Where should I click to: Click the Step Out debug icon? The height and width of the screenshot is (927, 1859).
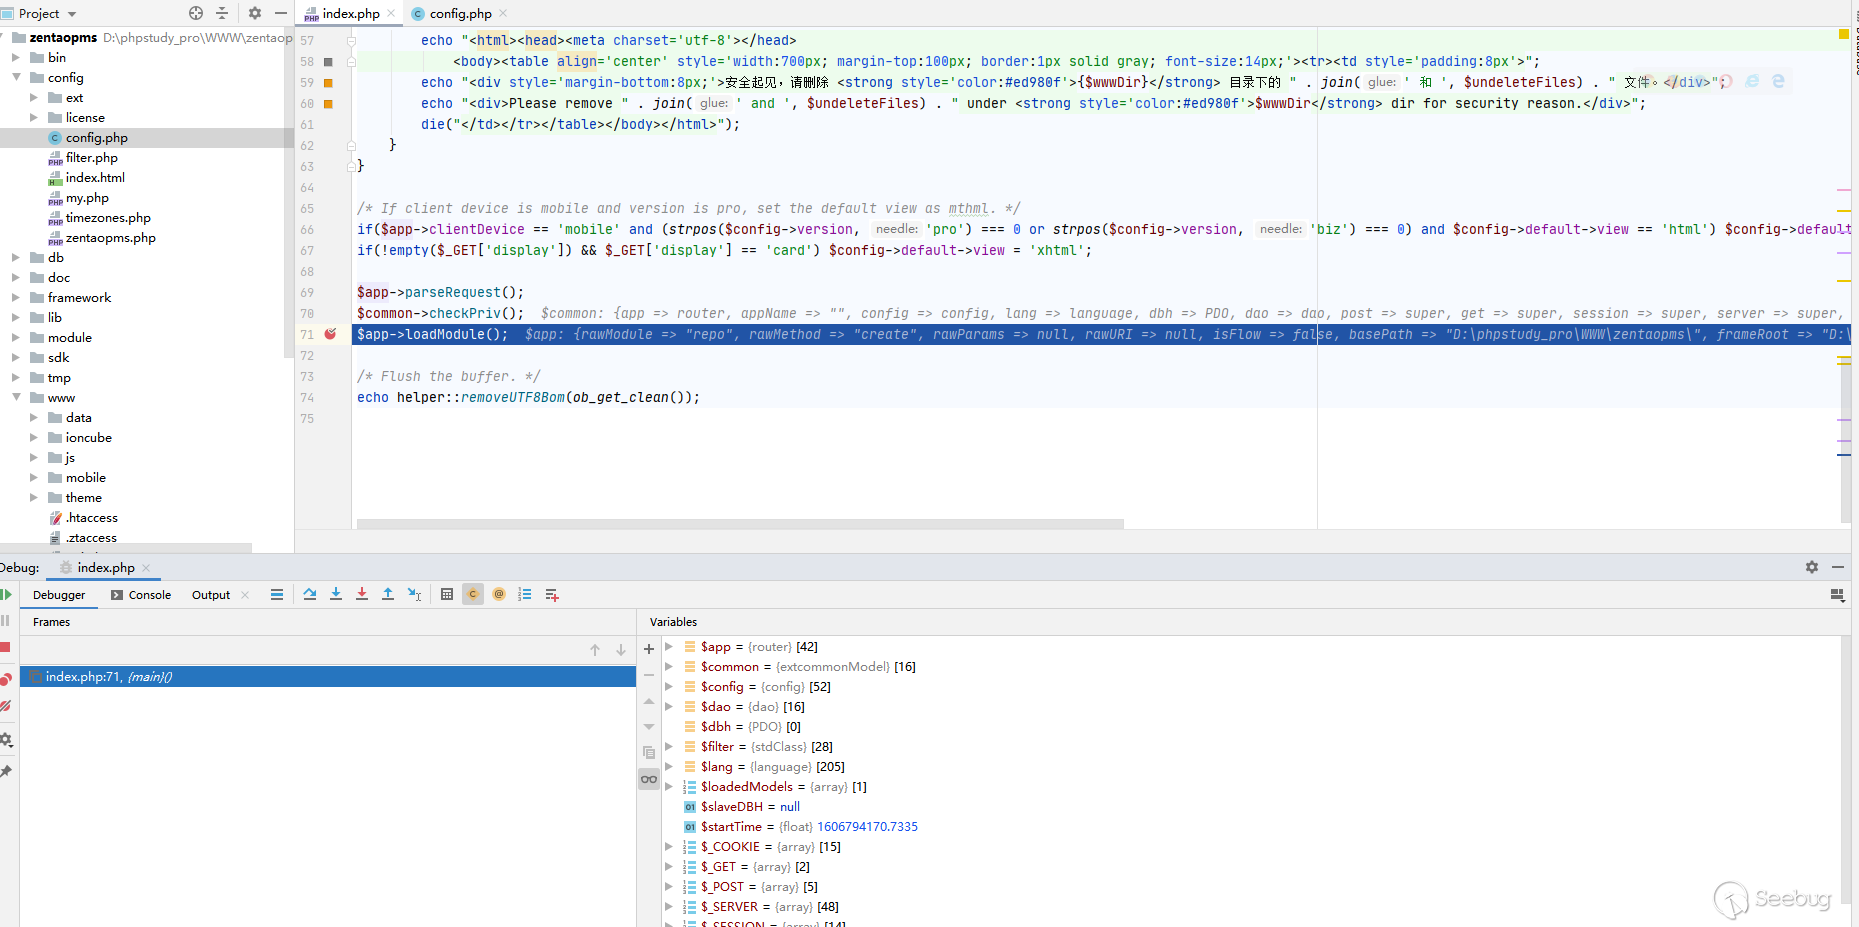388,594
